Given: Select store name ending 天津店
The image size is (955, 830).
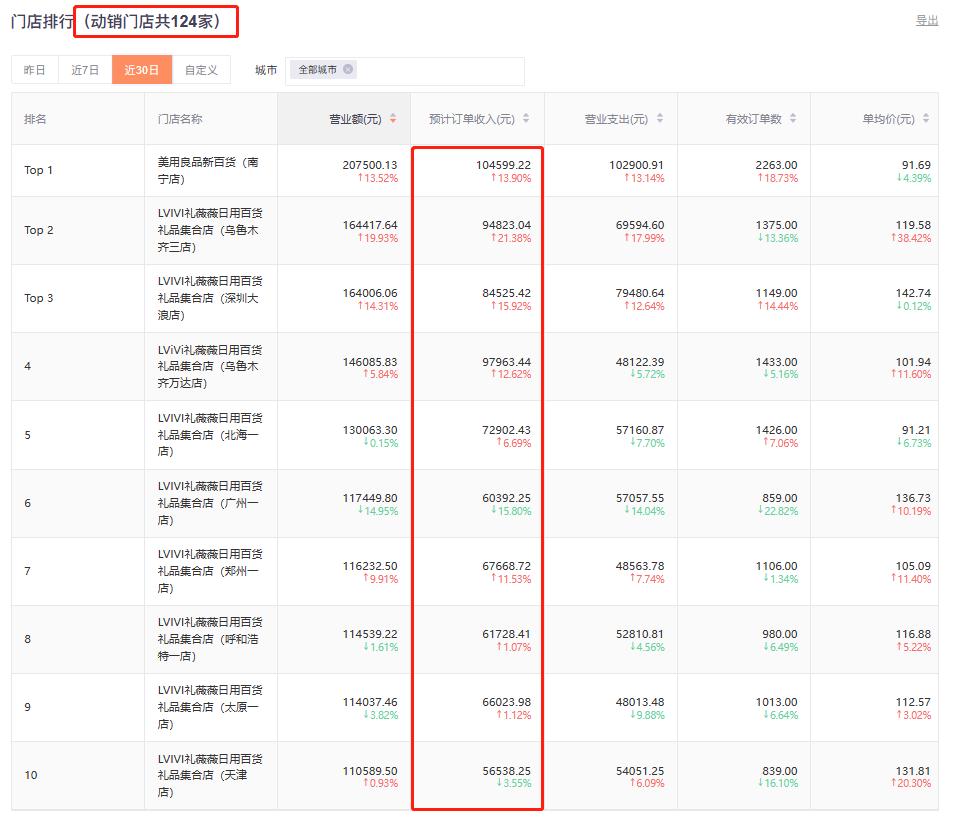Looking at the screenshot, I should 210,776.
